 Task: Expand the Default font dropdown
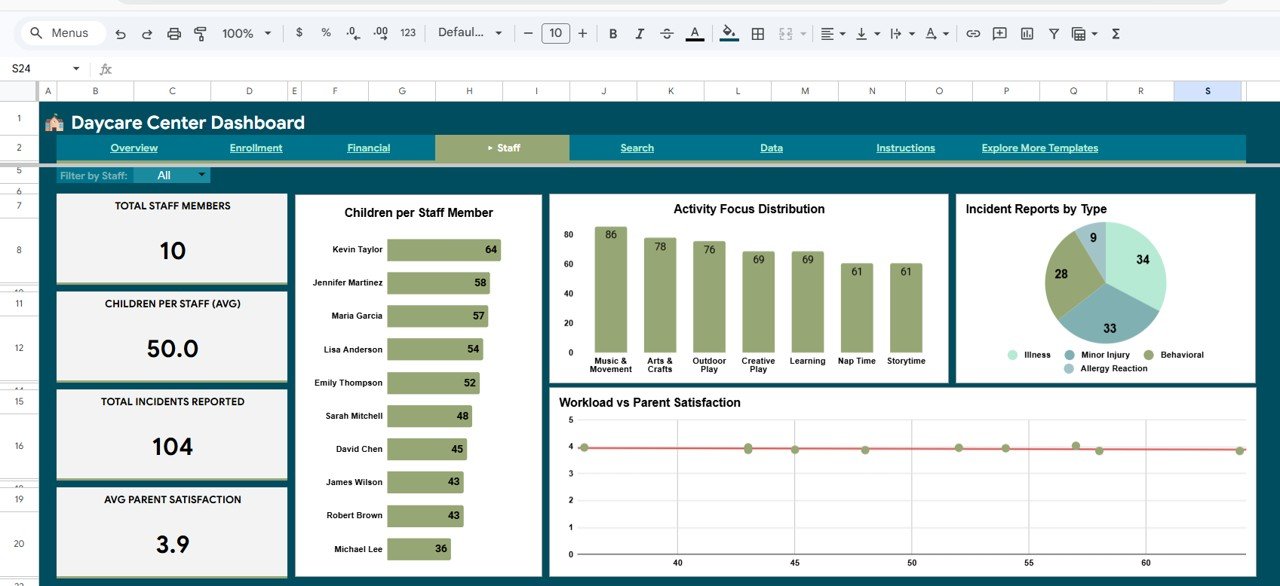point(470,33)
